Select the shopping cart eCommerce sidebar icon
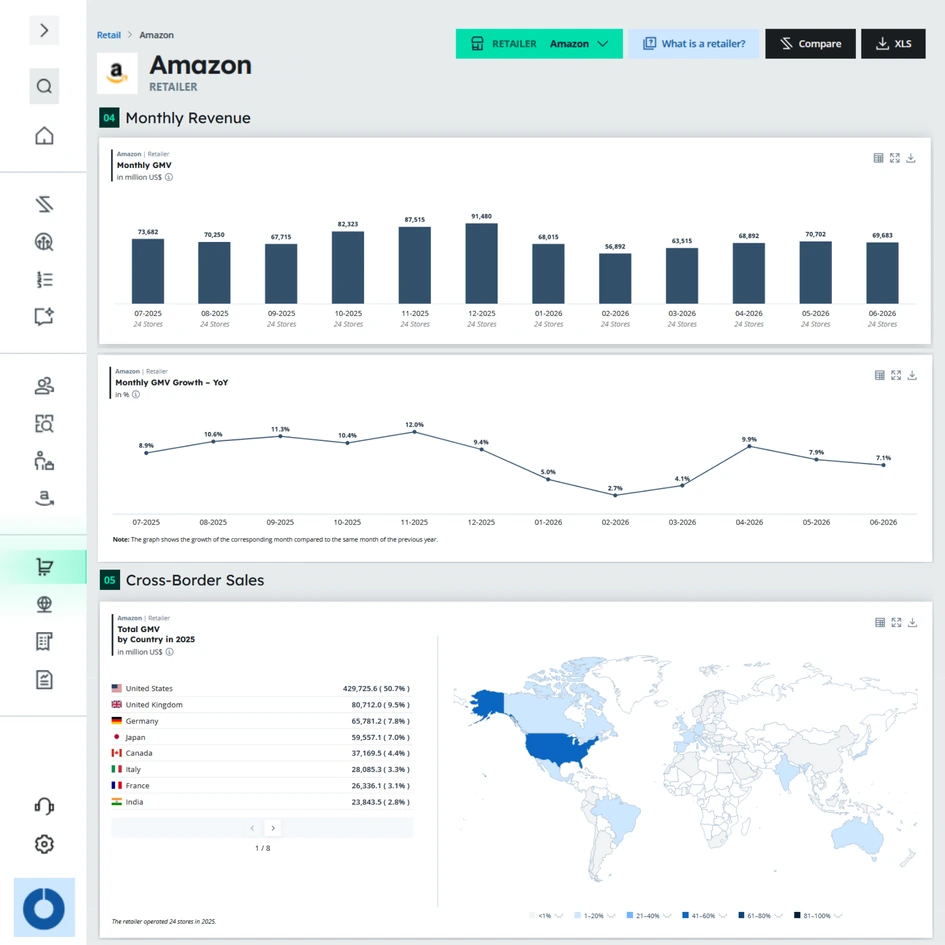 point(44,567)
